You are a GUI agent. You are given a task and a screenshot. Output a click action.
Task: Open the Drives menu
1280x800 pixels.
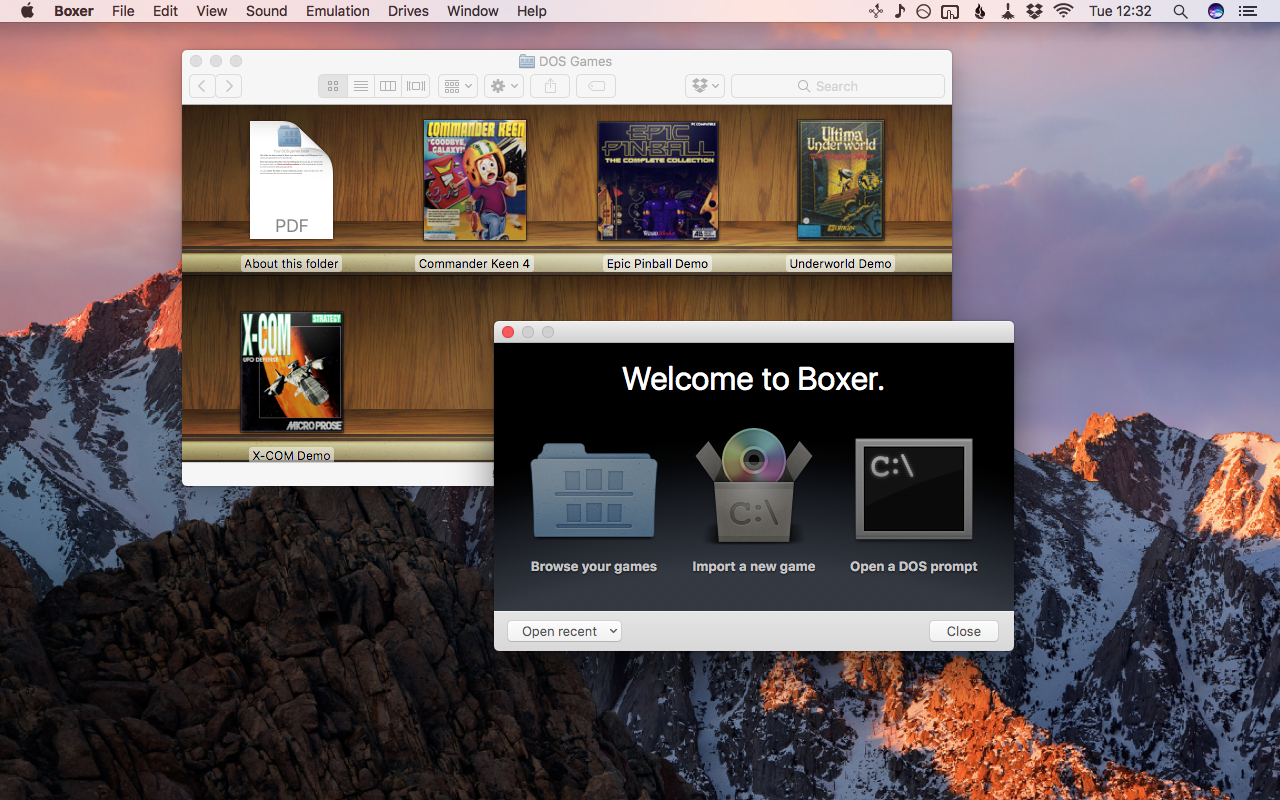tap(408, 11)
